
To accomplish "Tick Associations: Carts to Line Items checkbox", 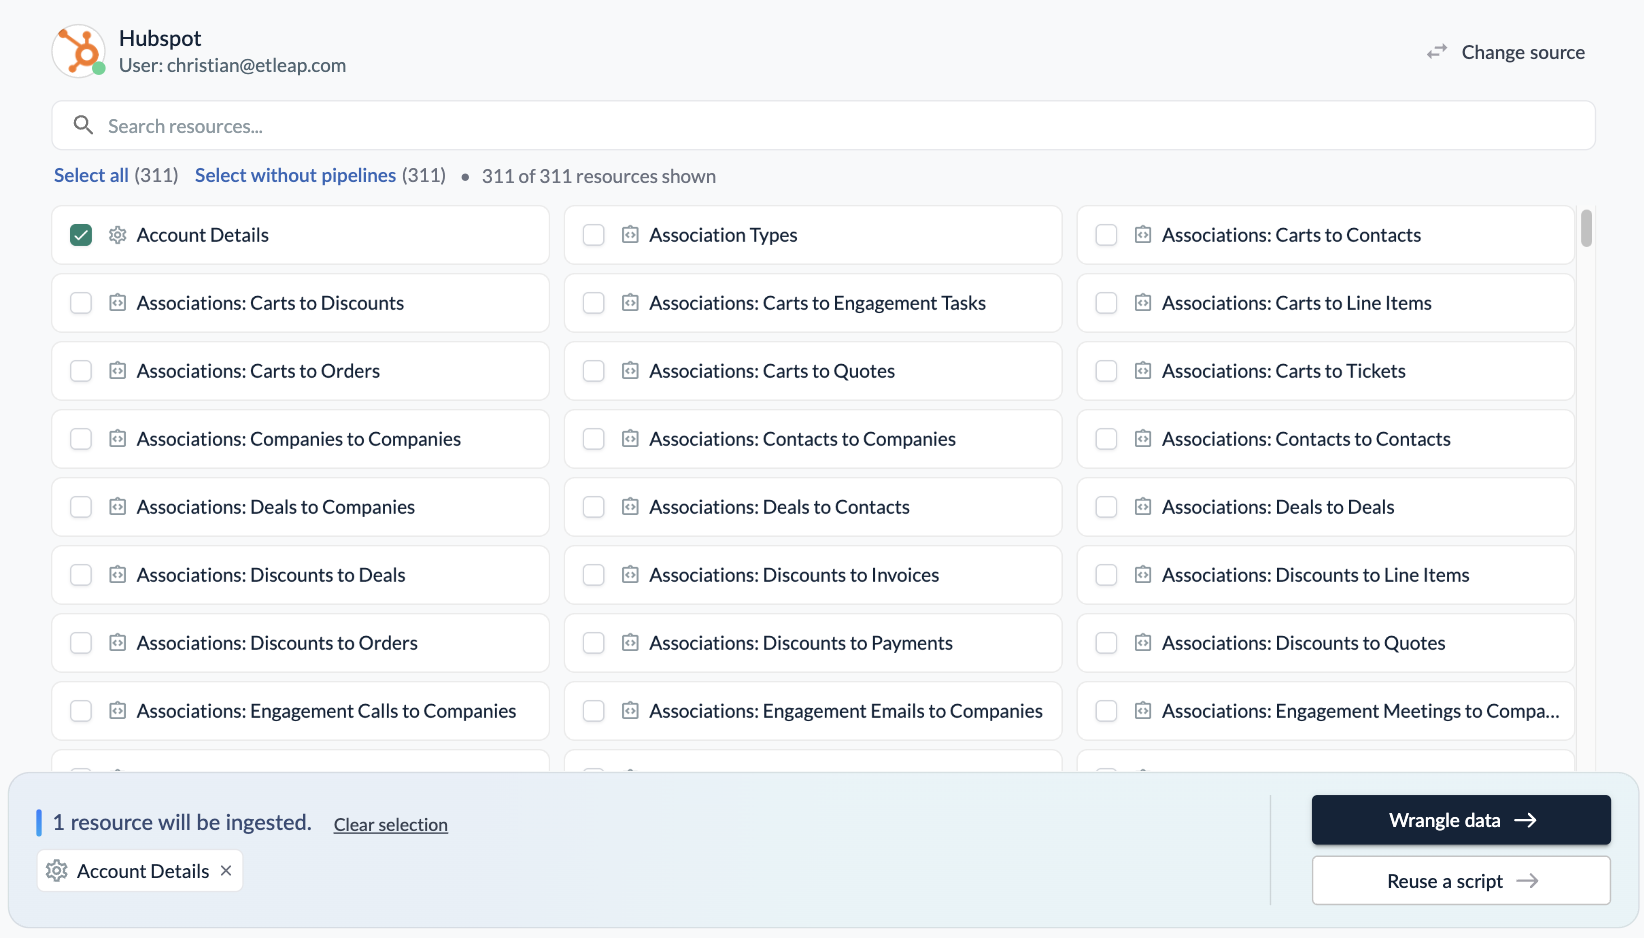I will (x=1107, y=303).
